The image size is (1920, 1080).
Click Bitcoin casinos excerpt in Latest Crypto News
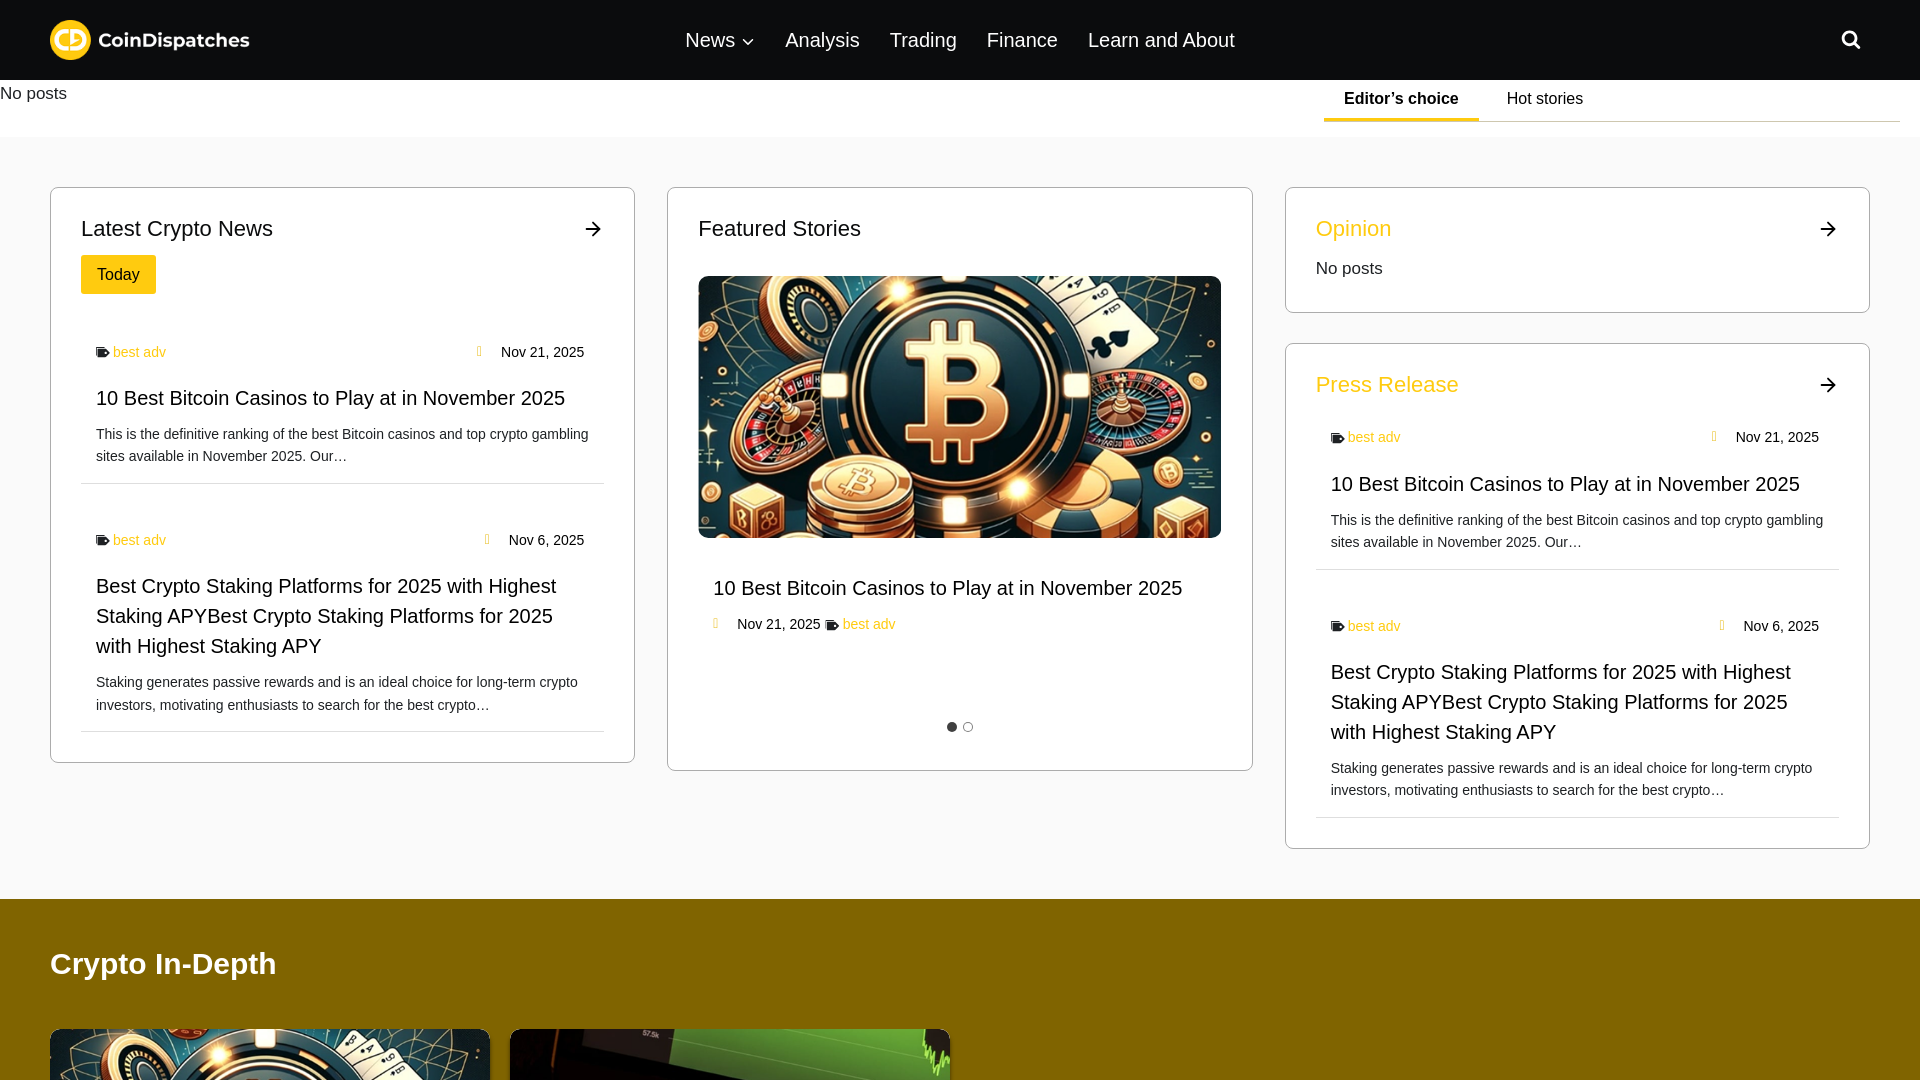click(x=342, y=445)
